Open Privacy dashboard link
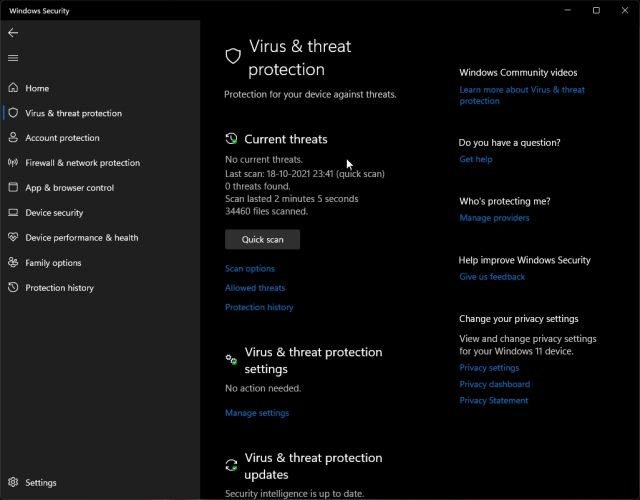 pos(495,384)
